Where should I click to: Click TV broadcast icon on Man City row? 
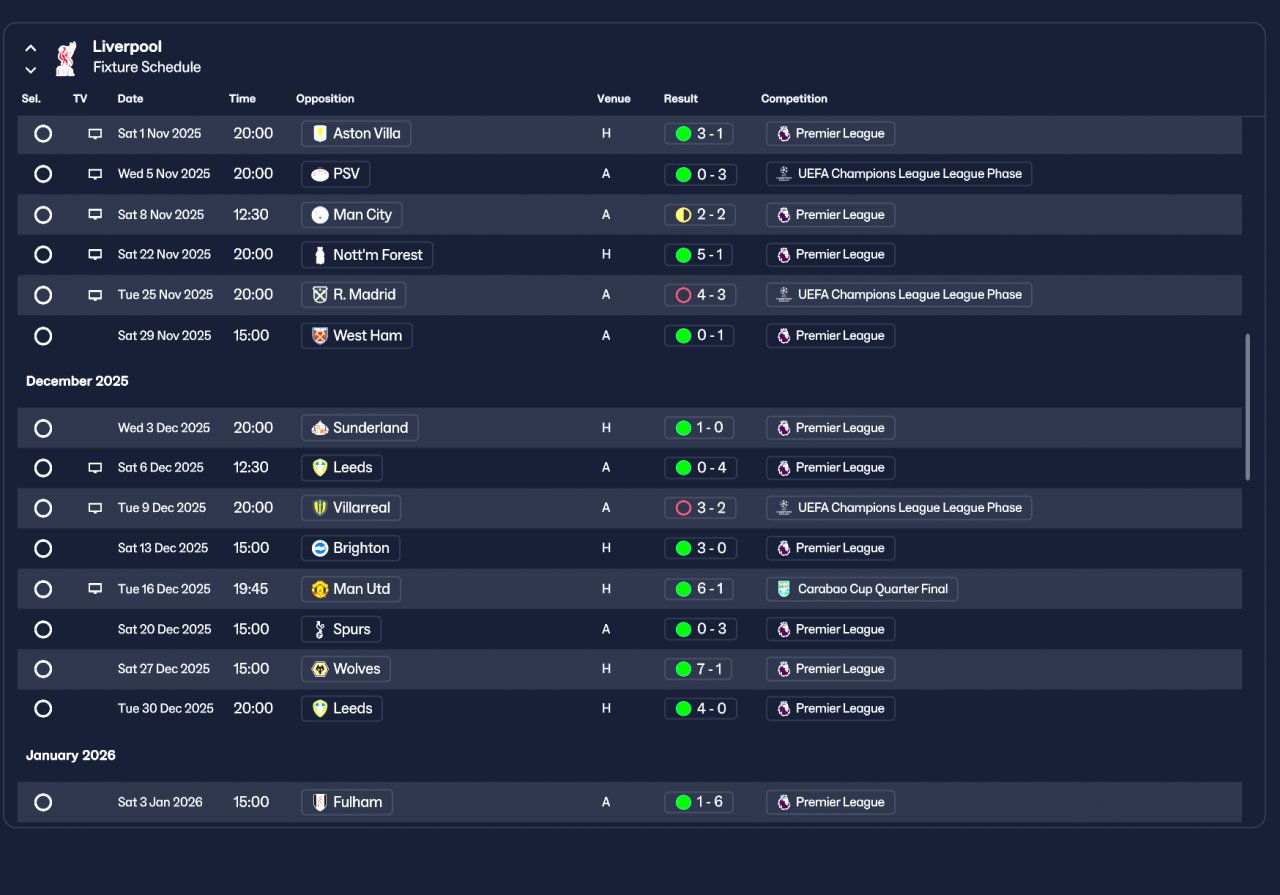(x=95, y=214)
